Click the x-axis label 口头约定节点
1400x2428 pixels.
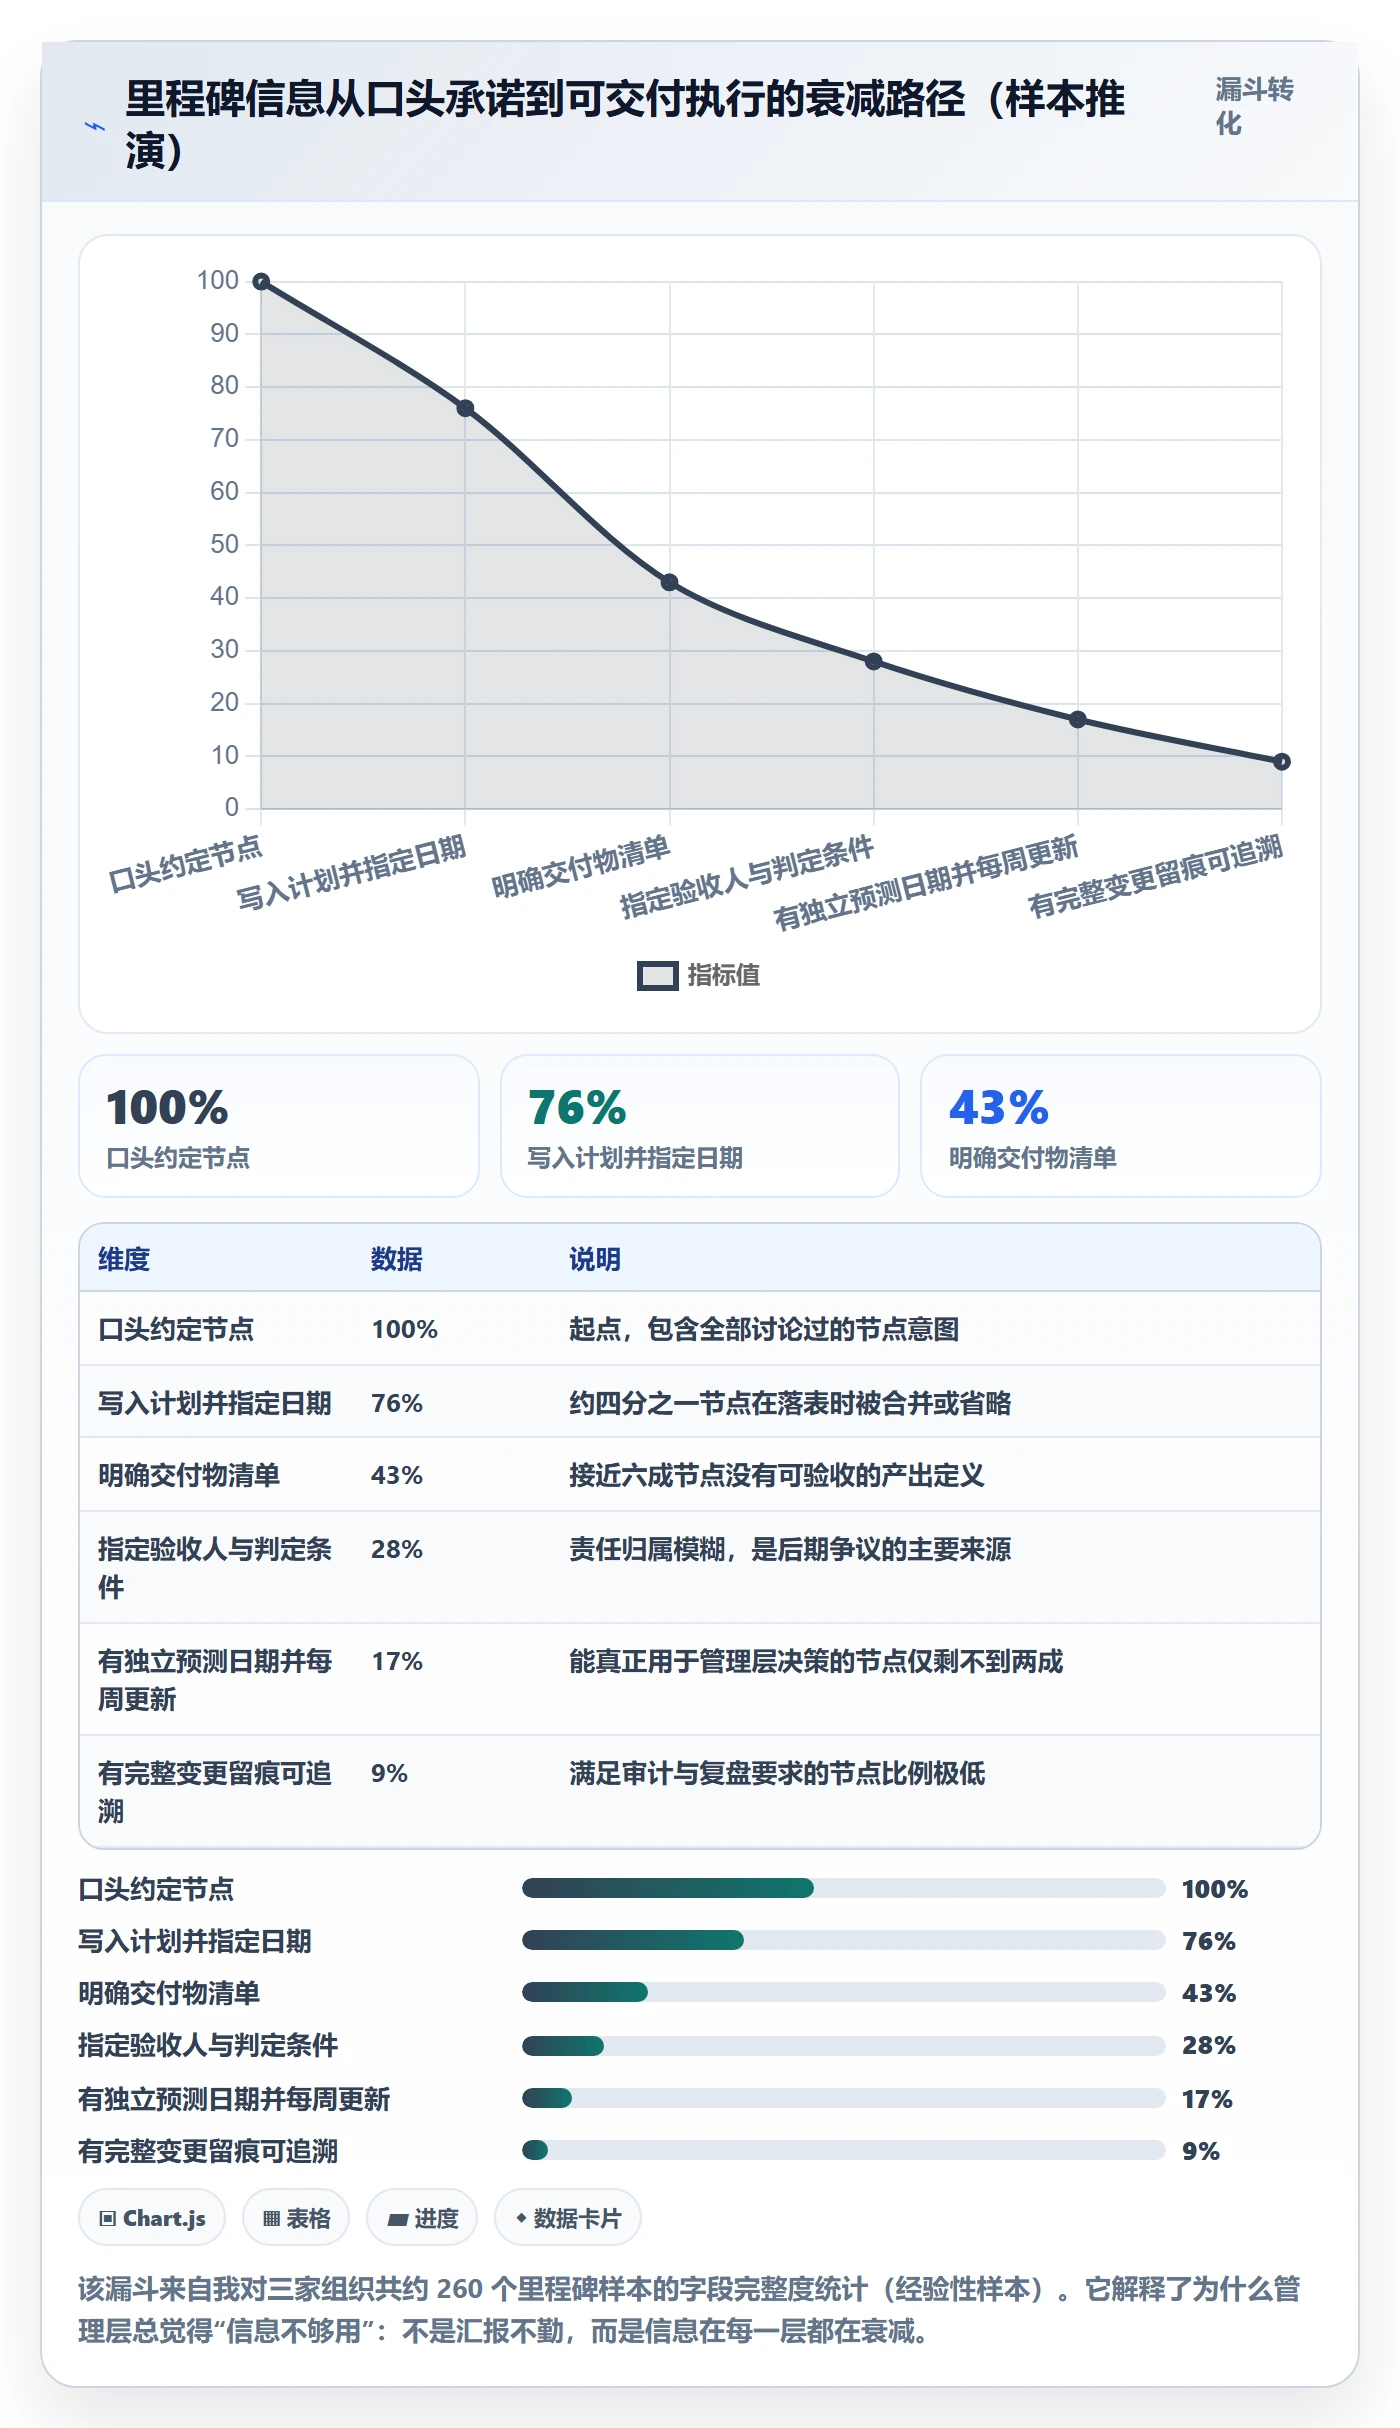pyautogui.click(x=185, y=863)
